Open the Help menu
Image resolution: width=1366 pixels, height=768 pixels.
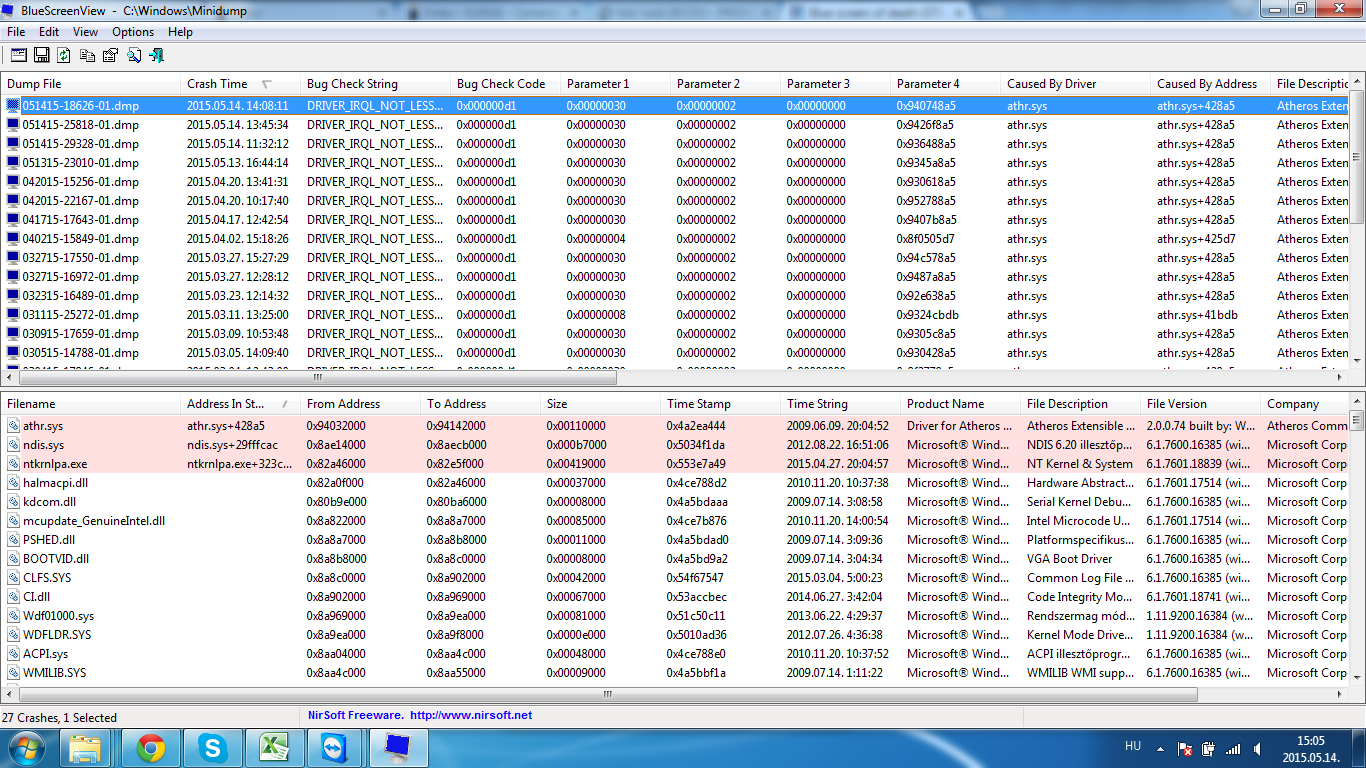180,32
